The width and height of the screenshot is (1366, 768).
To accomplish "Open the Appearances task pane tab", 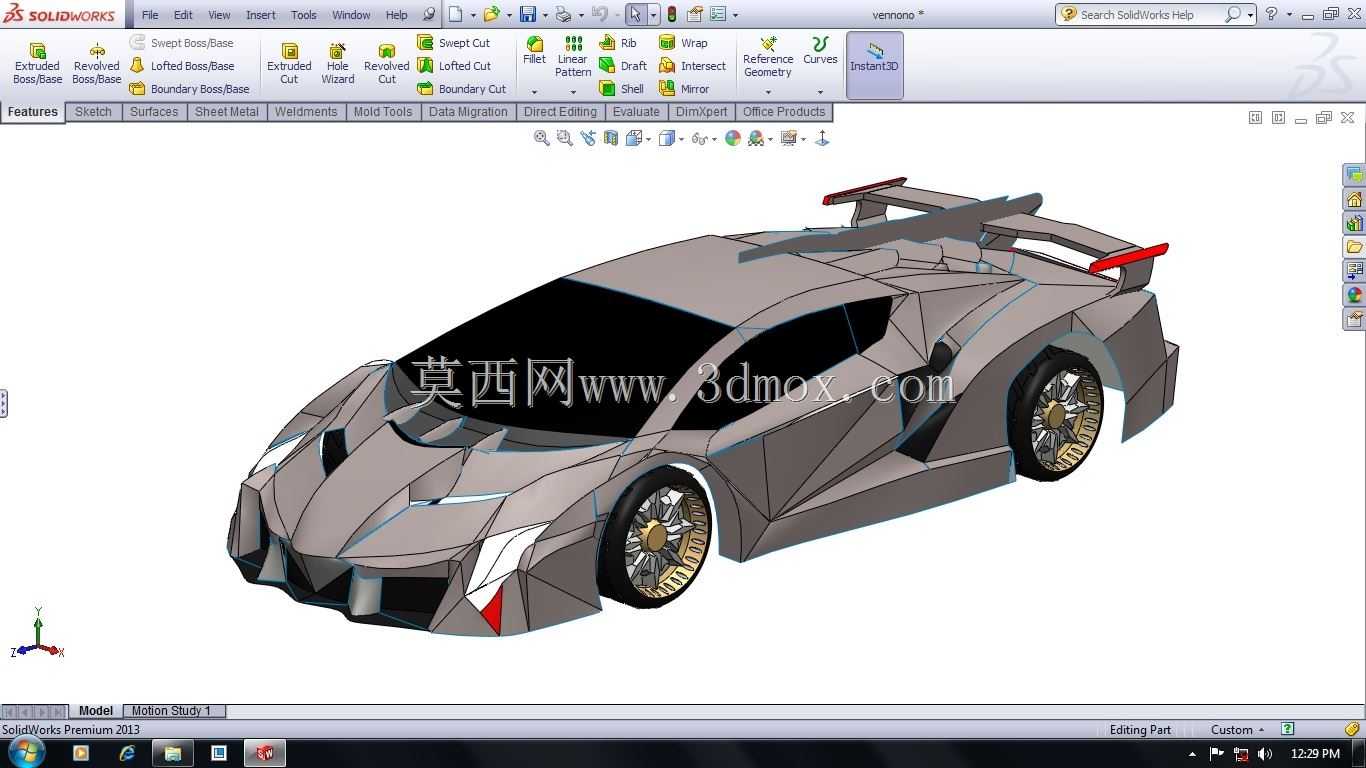I will 1354,295.
